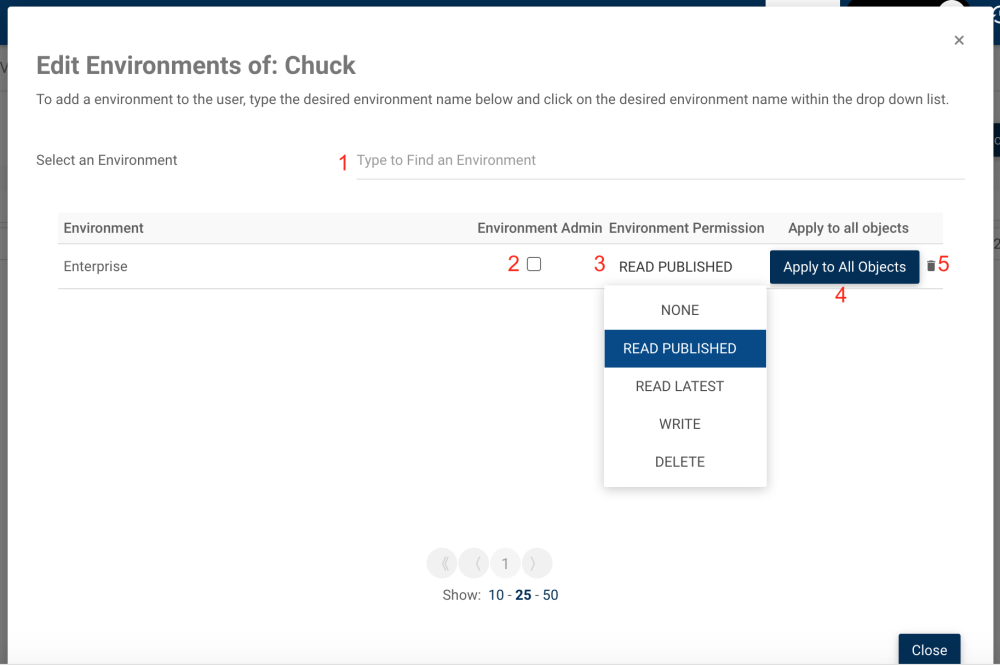The width and height of the screenshot is (1000, 665).
Task: Select page 1 in pagination
Action: coord(505,564)
